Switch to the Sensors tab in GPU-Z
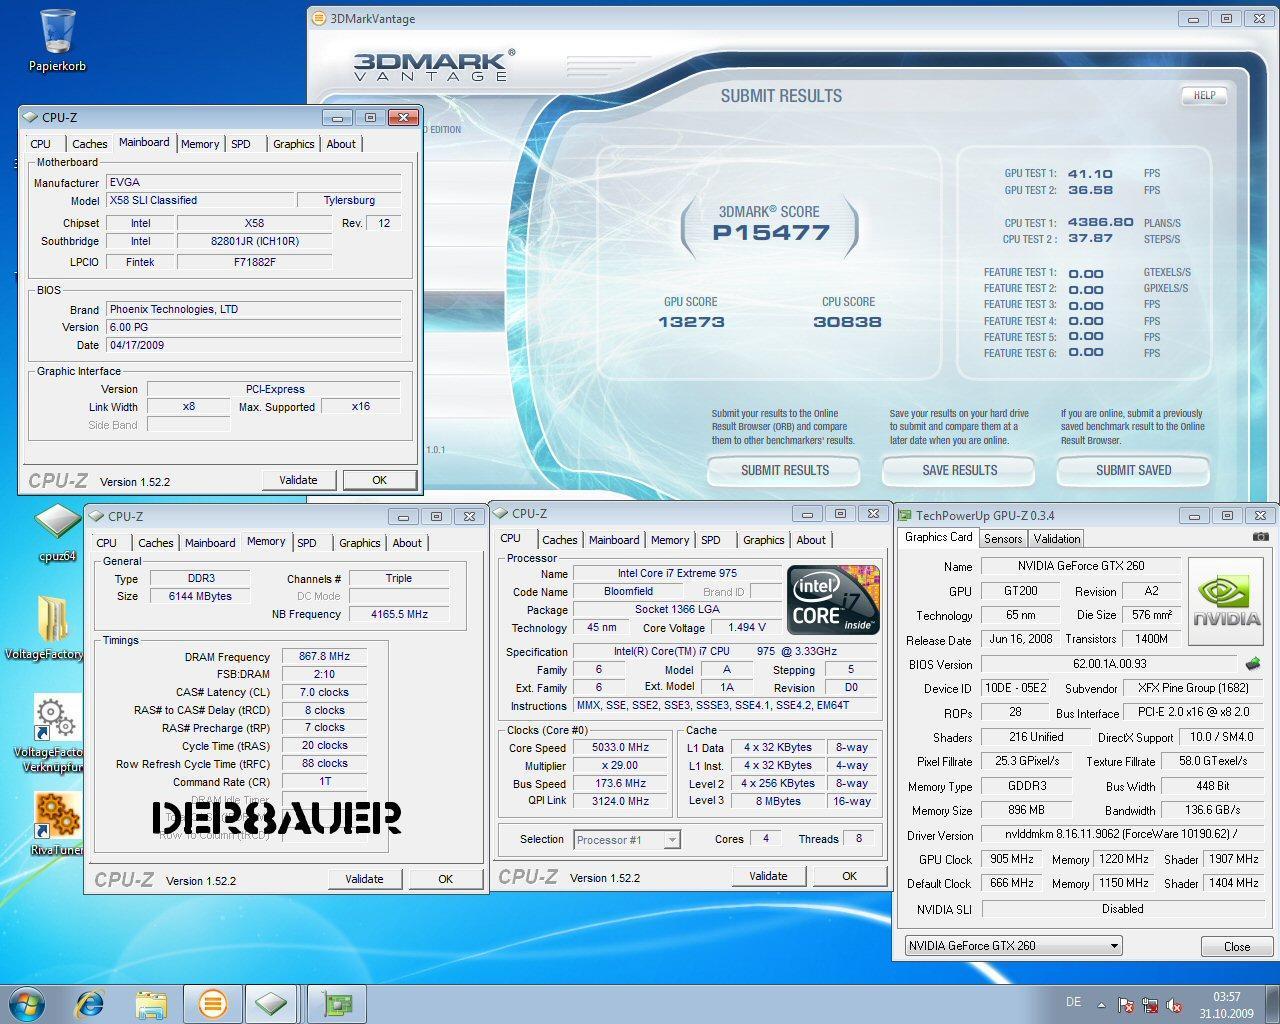Image resolution: width=1280 pixels, height=1024 pixels. click(1003, 539)
